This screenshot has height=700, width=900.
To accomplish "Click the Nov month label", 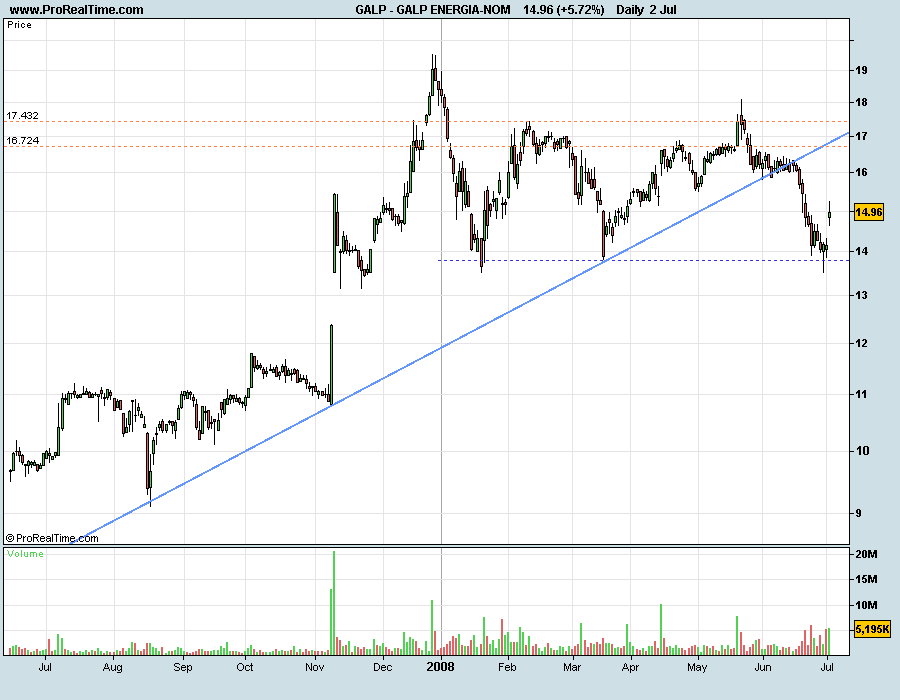I will click(x=315, y=667).
